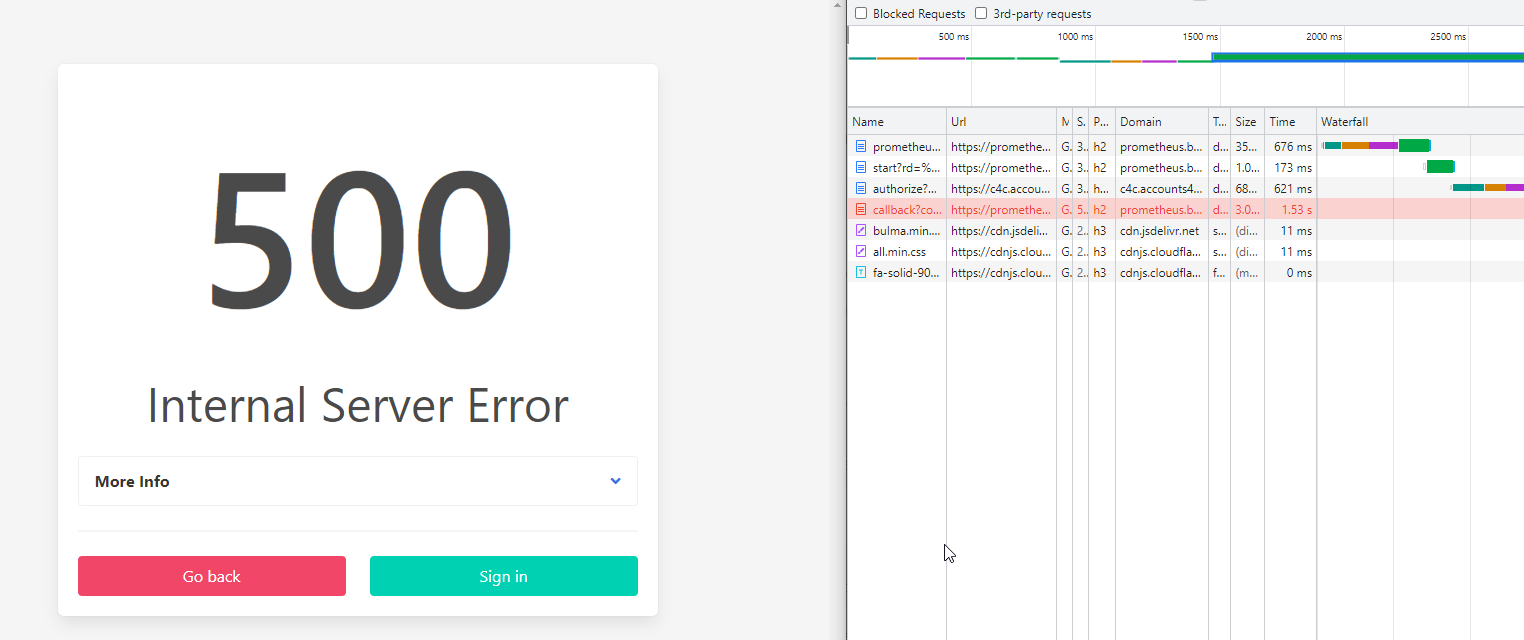
Task: Click the Go back button
Action: 211,576
